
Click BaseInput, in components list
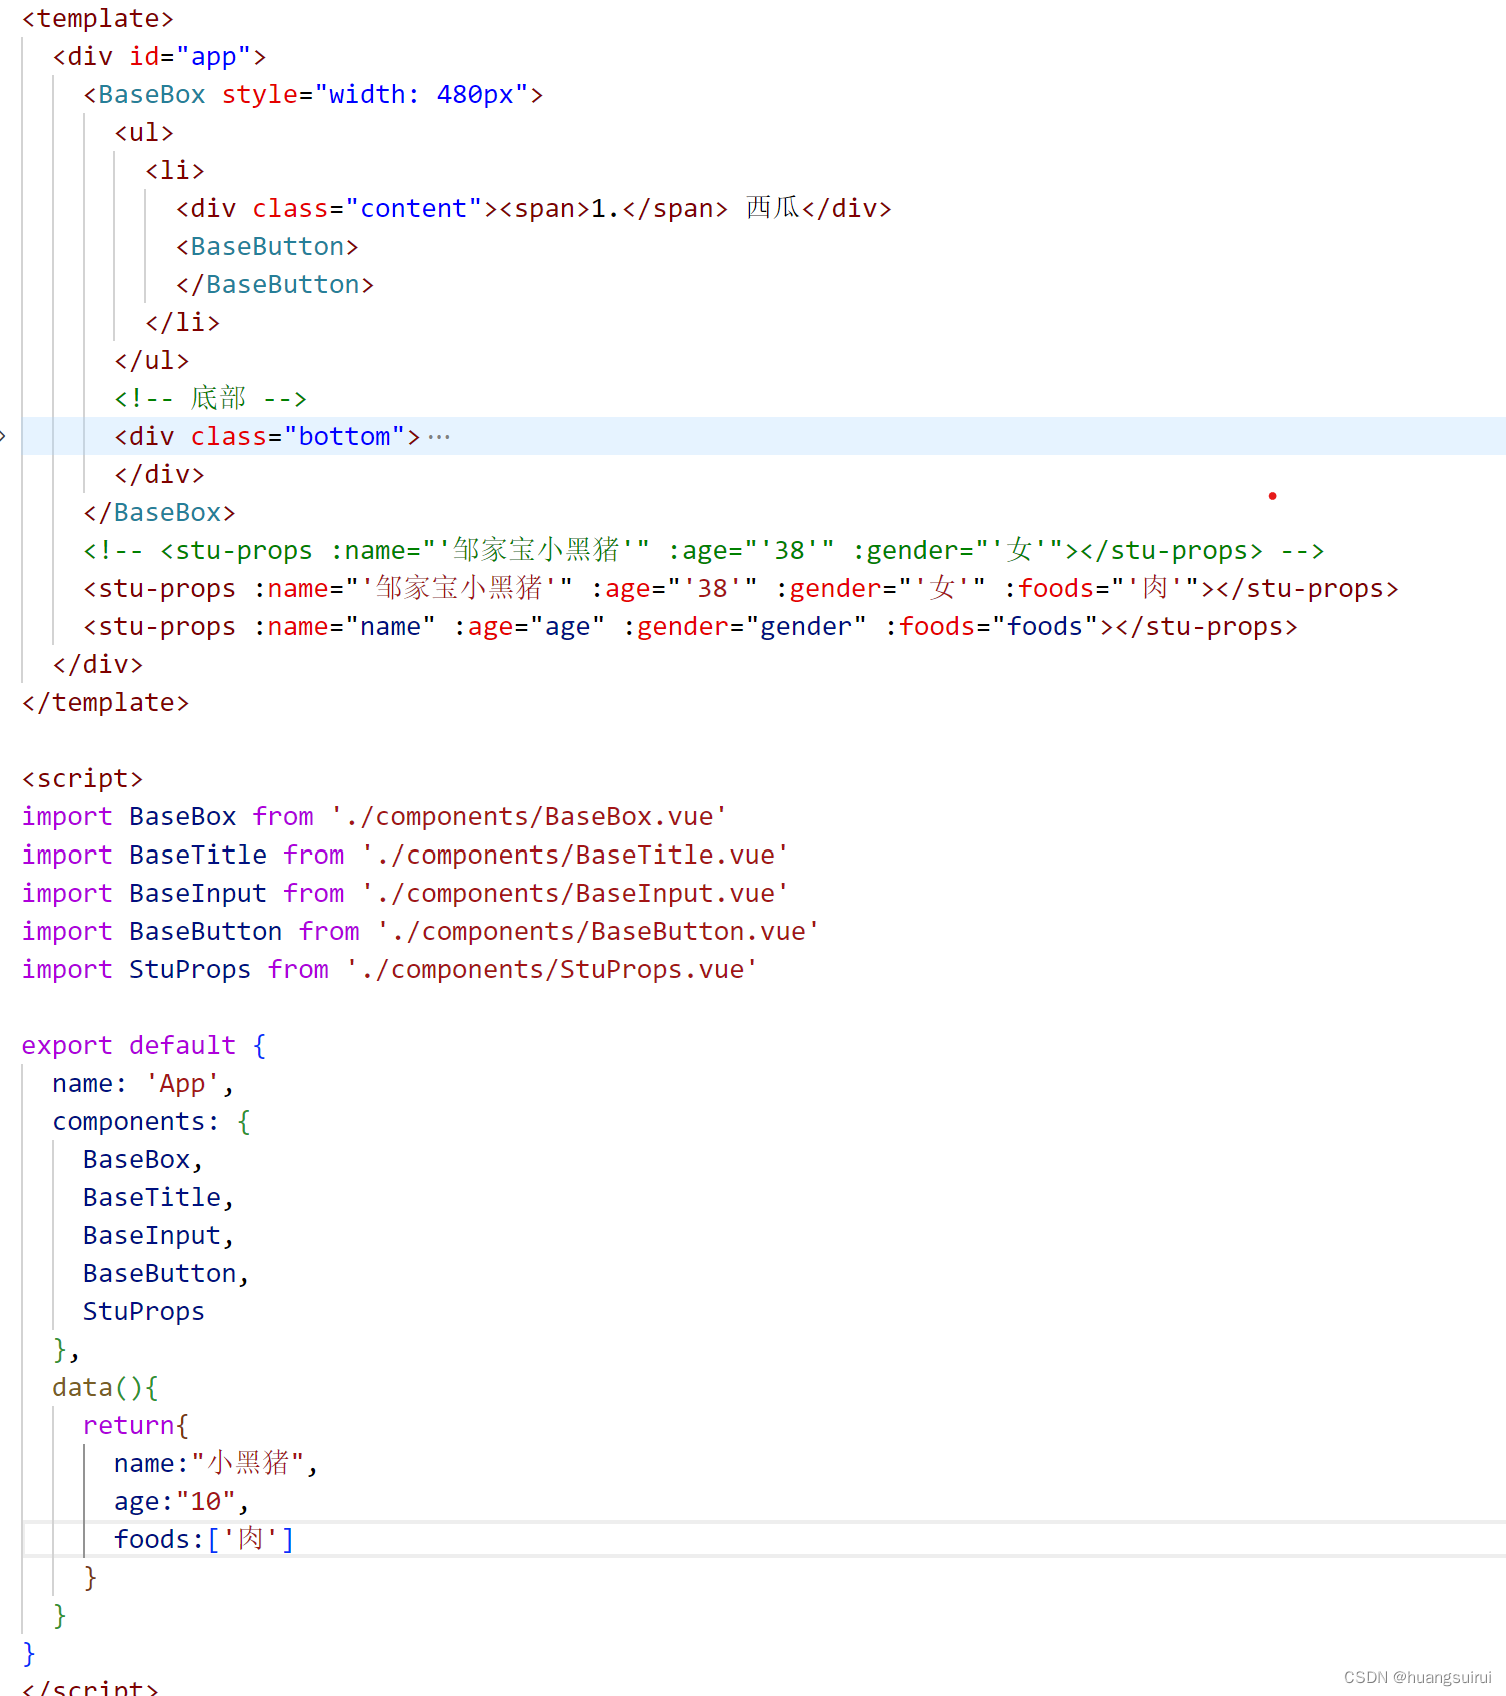[159, 1236]
